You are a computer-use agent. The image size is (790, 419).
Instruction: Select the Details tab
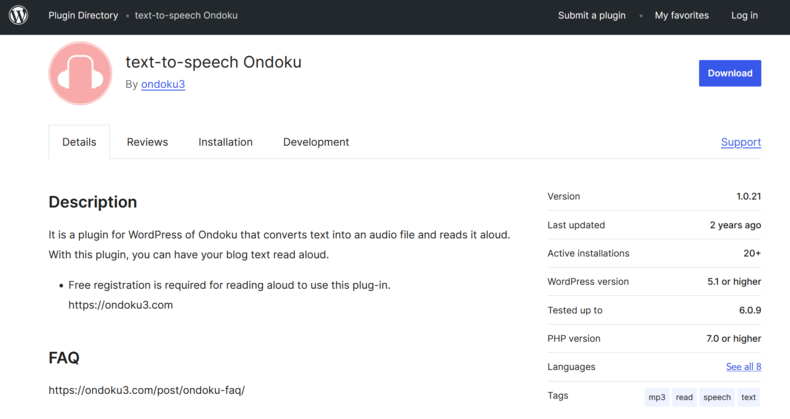click(79, 142)
